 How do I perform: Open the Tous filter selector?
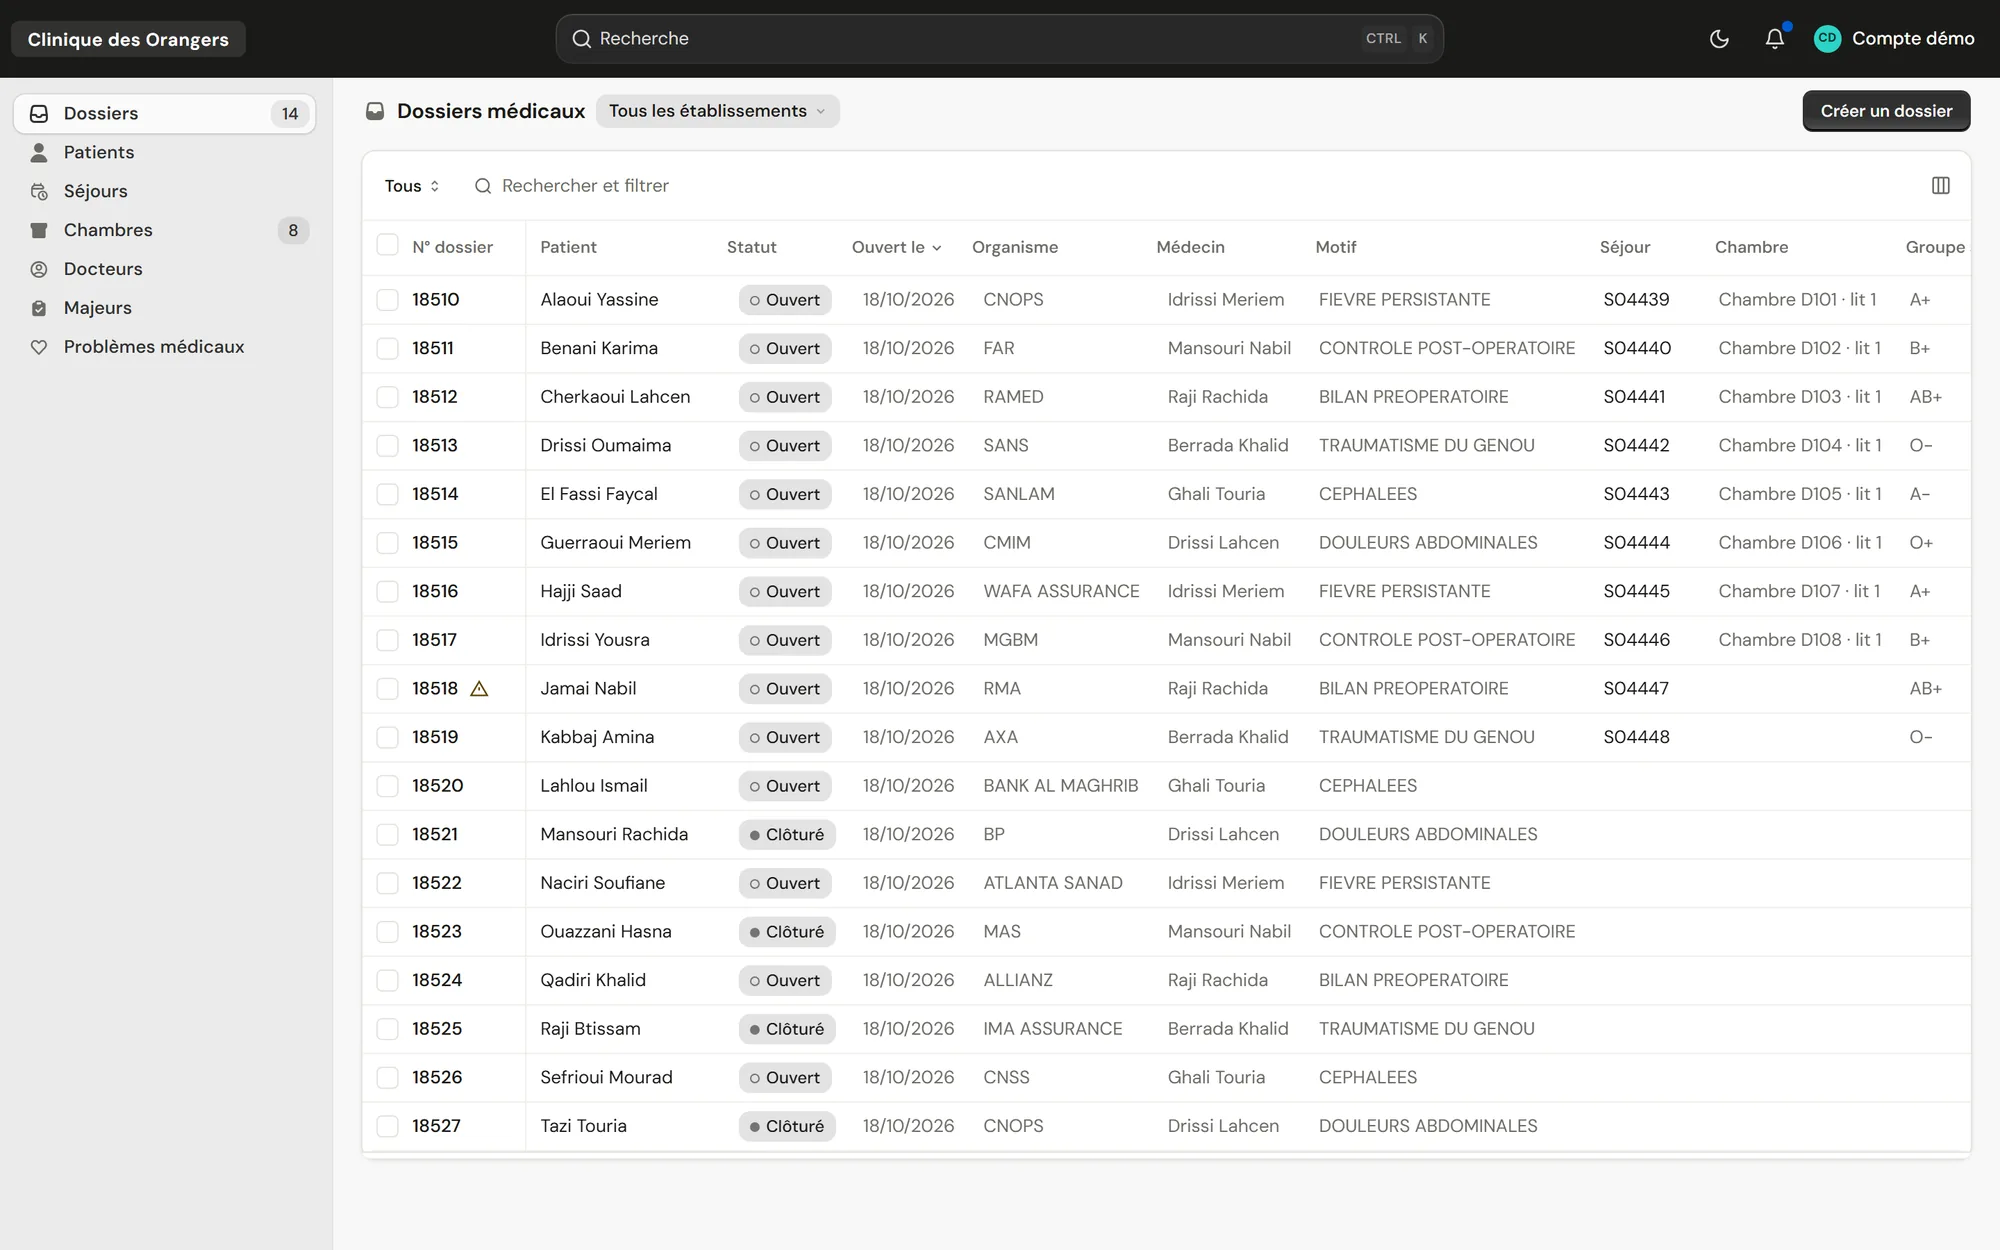pyautogui.click(x=412, y=186)
